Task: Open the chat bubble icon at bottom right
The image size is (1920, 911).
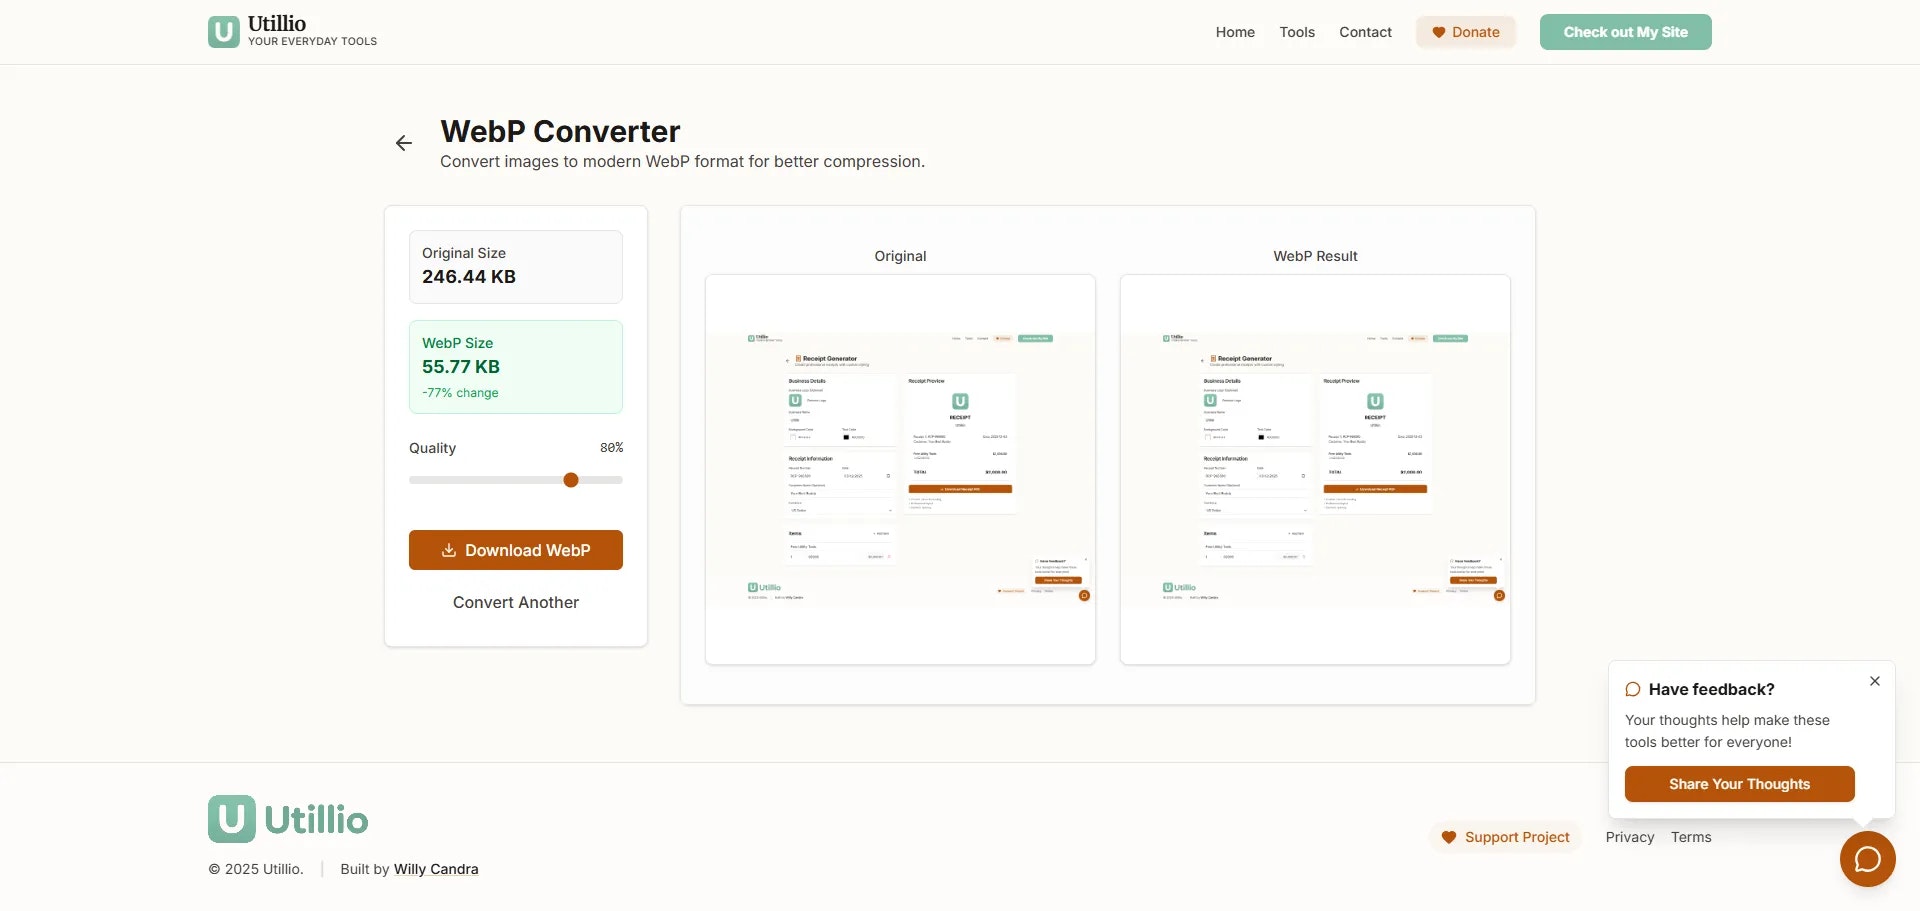Action: pos(1867,859)
